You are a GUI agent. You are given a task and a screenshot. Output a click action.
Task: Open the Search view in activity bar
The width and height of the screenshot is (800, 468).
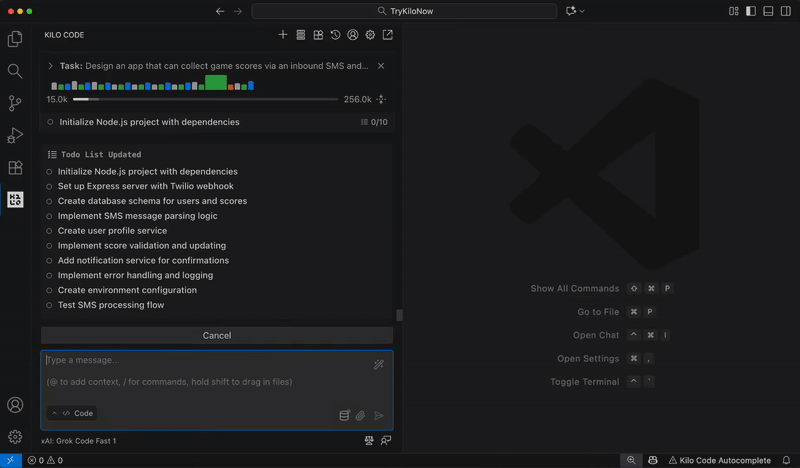point(15,71)
